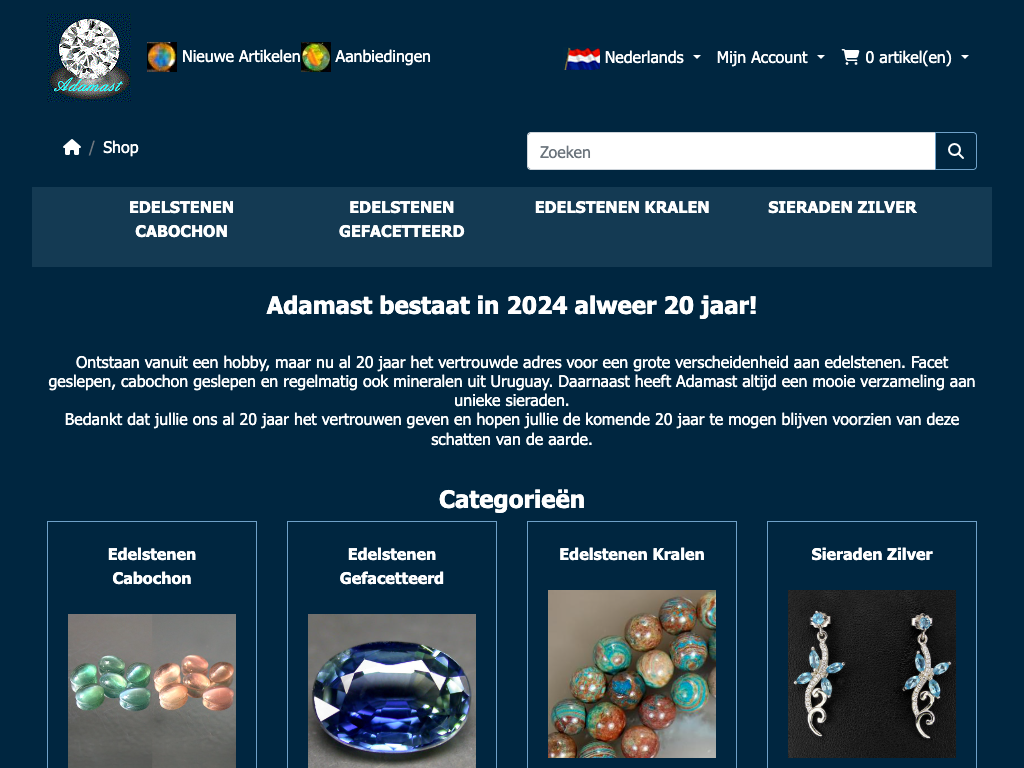Click the magnifying glass search button
This screenshot has width=1024, height=768.
955,152
